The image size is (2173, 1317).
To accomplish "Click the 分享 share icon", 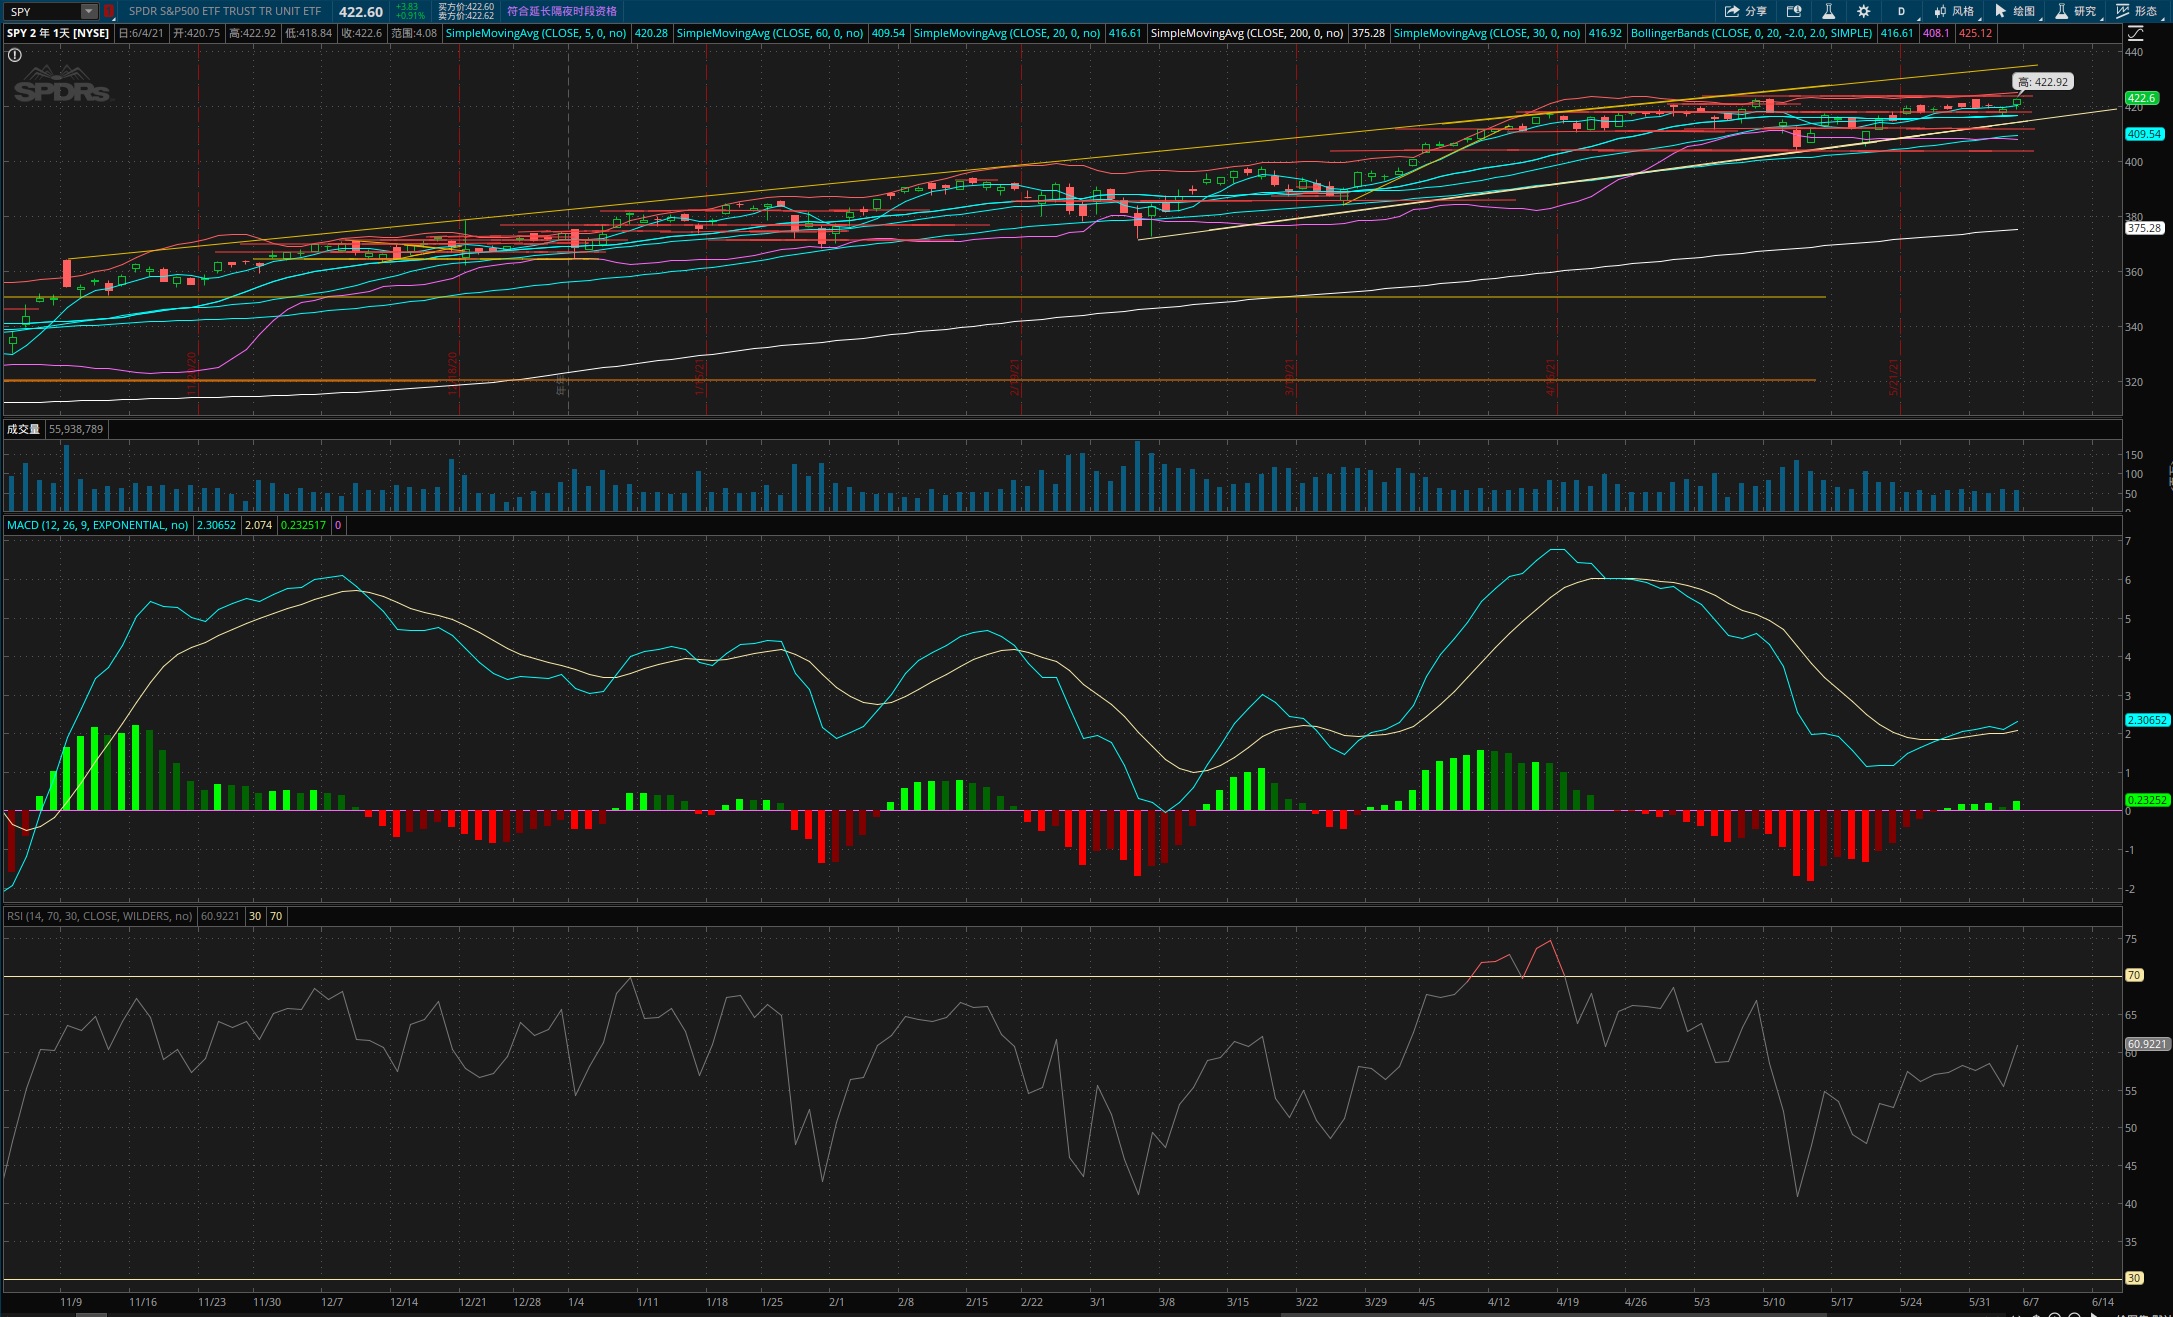I will tap(1745, 11).
